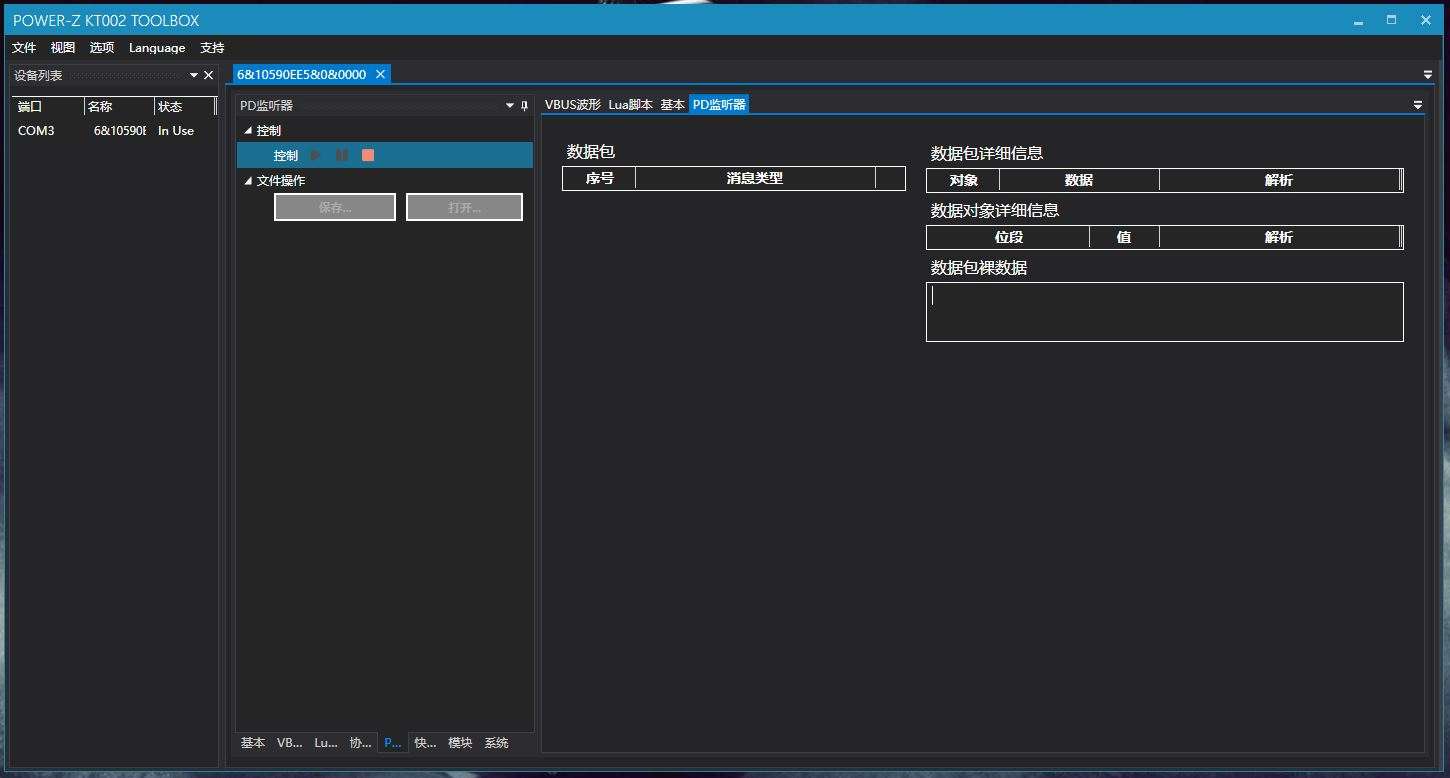Image resolution: width=1450 pixels, height=778 pixels.
Task: Select the 状态 column header in device list
Action: pyautogui.click(x=185, y=107)
